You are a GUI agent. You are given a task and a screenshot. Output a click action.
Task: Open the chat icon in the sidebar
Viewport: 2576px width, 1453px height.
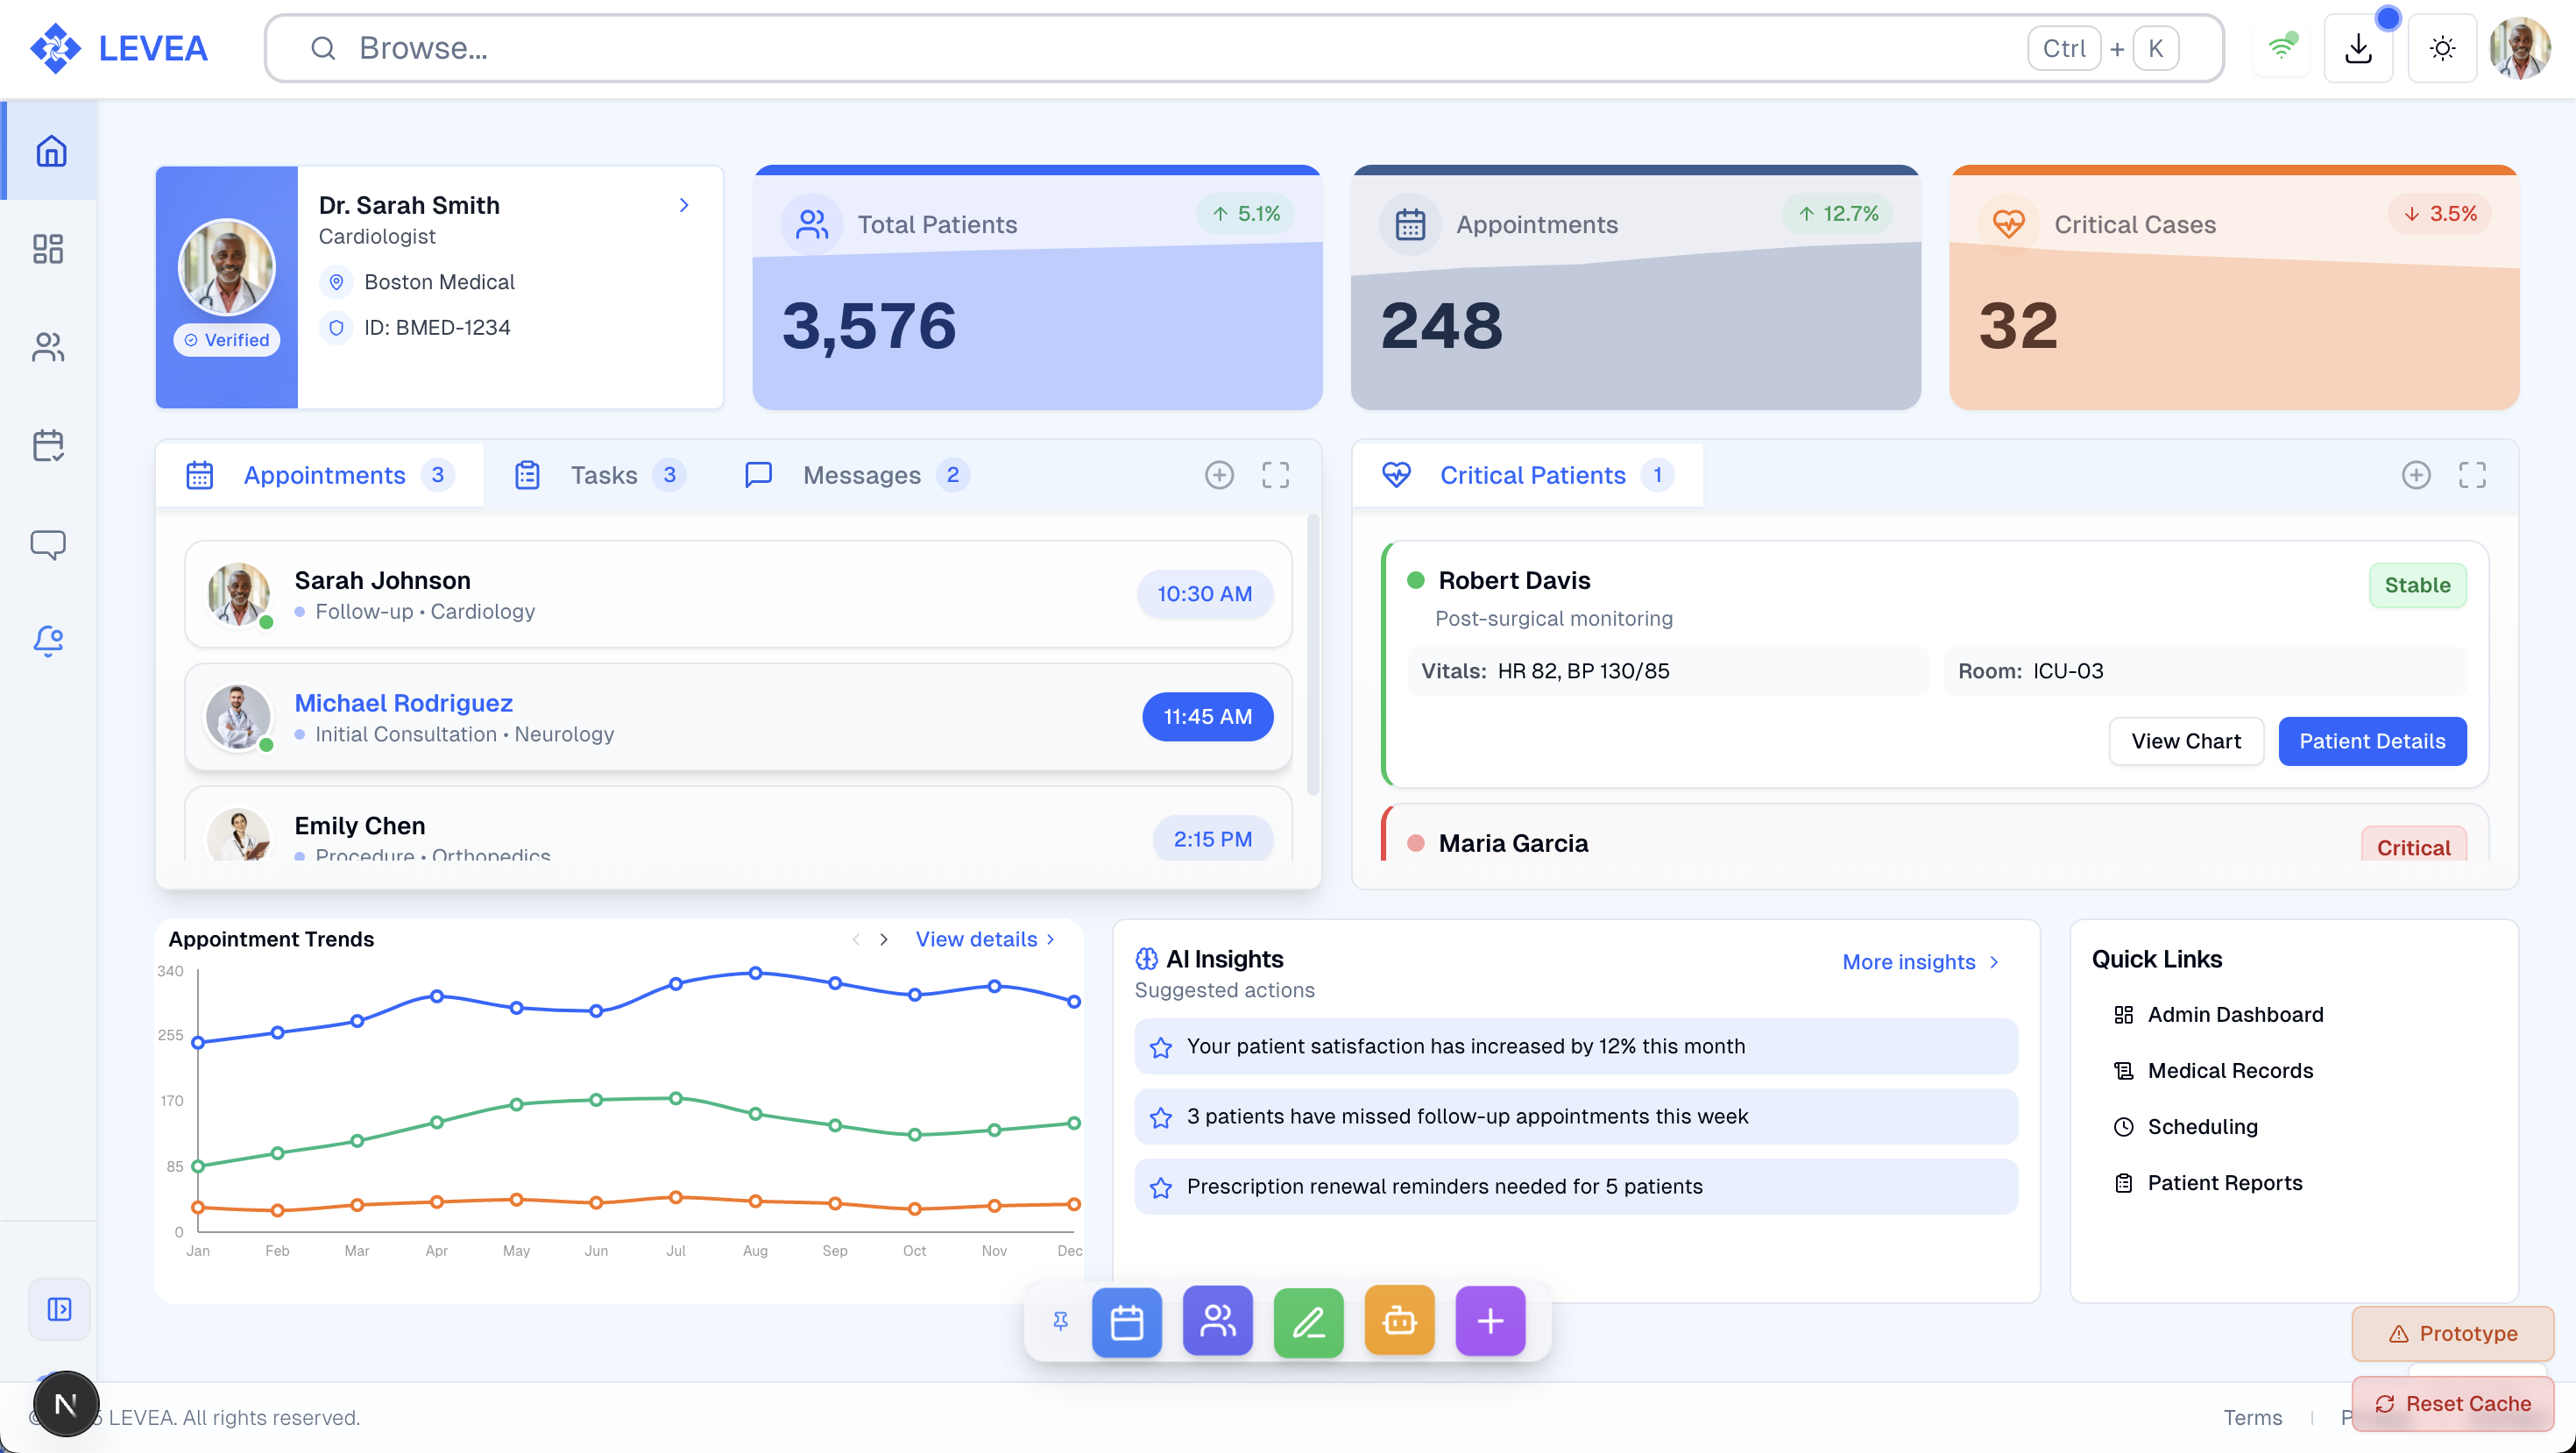pyautogui.click(x=48, y=544)
